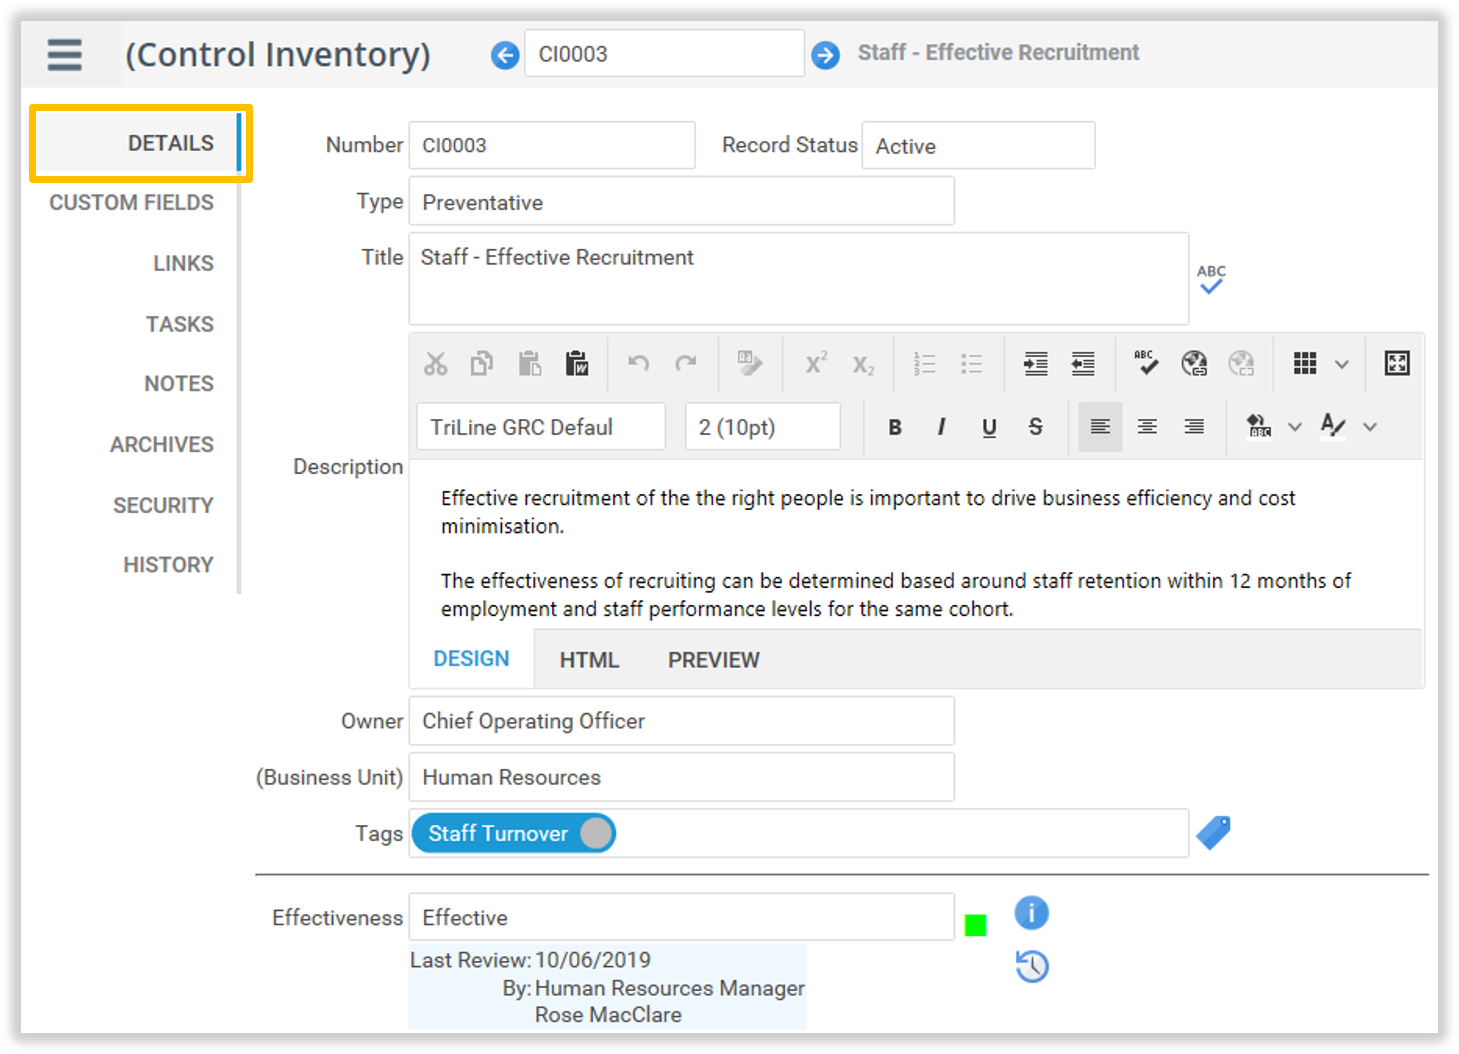
Task: Open the hamburger menu
Action: coord(64,54)
